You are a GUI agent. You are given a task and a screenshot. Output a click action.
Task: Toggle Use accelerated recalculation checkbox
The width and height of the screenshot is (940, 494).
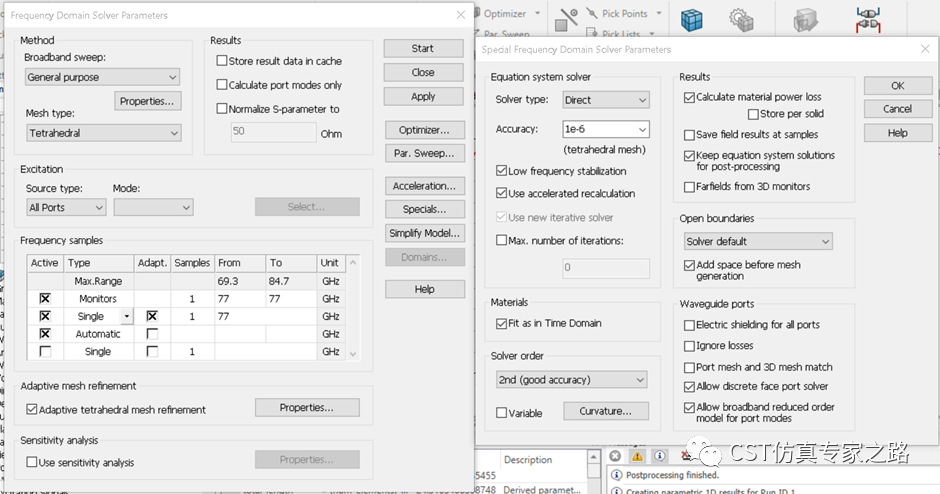point(502,193)
